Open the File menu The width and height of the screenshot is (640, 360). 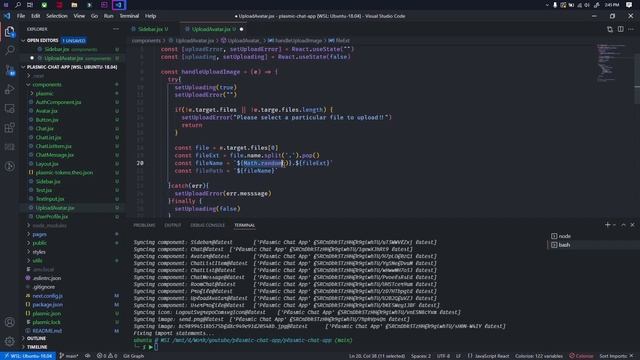pos(21,16)
